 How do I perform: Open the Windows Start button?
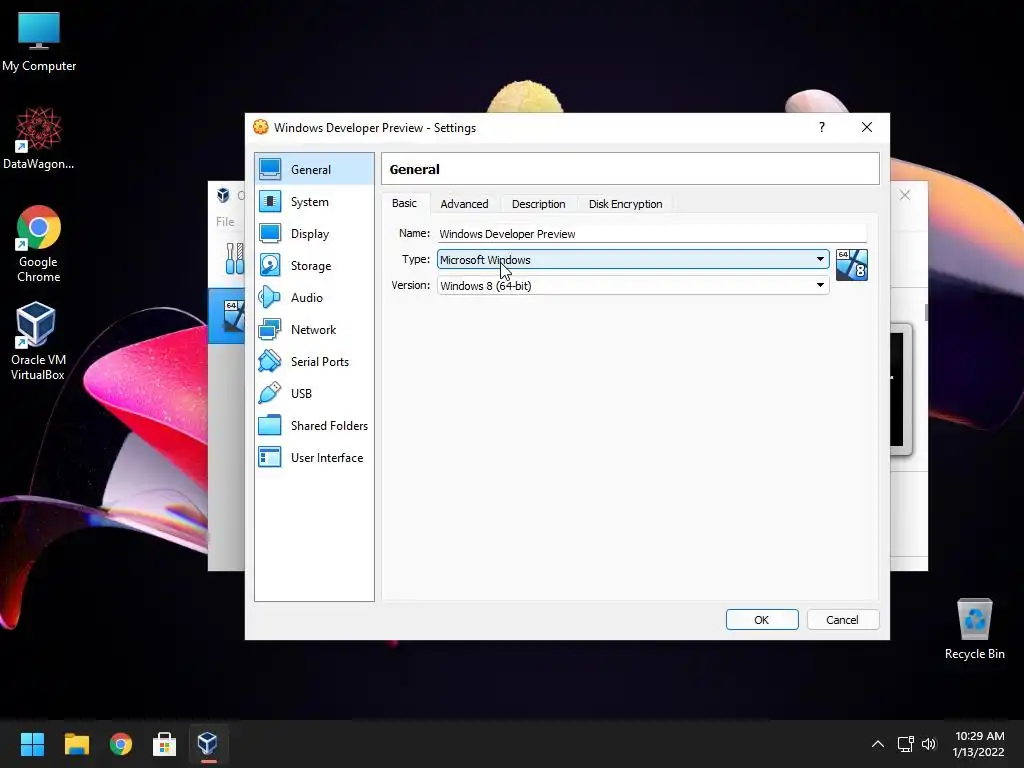pos(32,744)
